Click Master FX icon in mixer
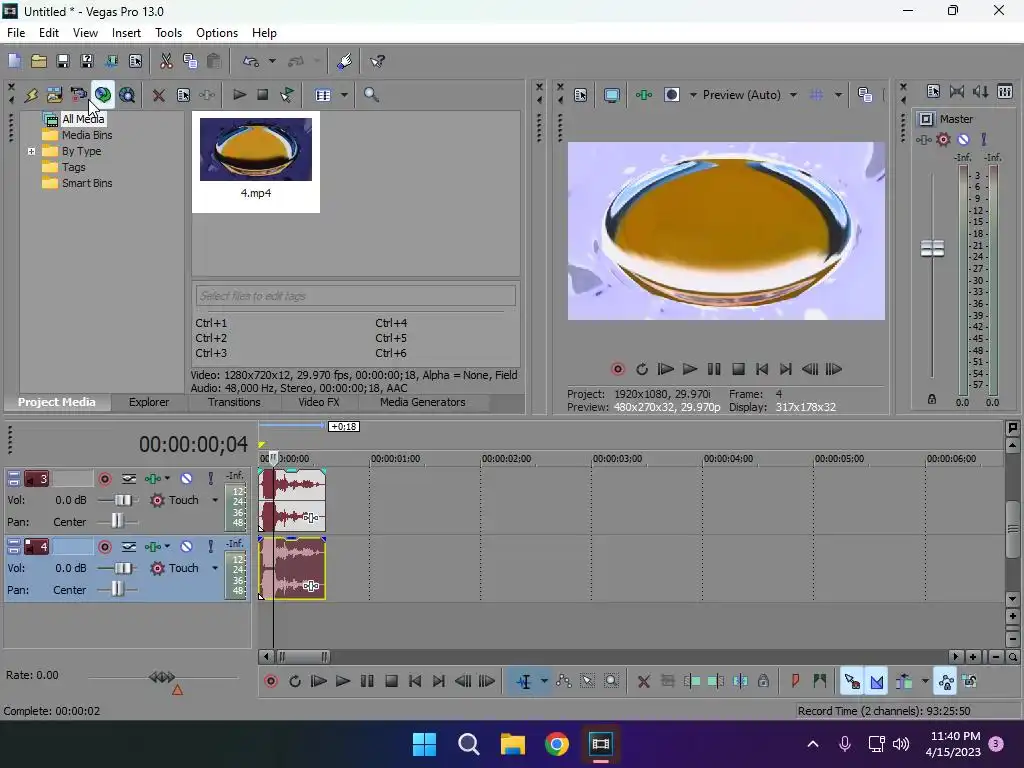Image resolution: width=1024 pixels, height=768 pixels. [923, 140]
